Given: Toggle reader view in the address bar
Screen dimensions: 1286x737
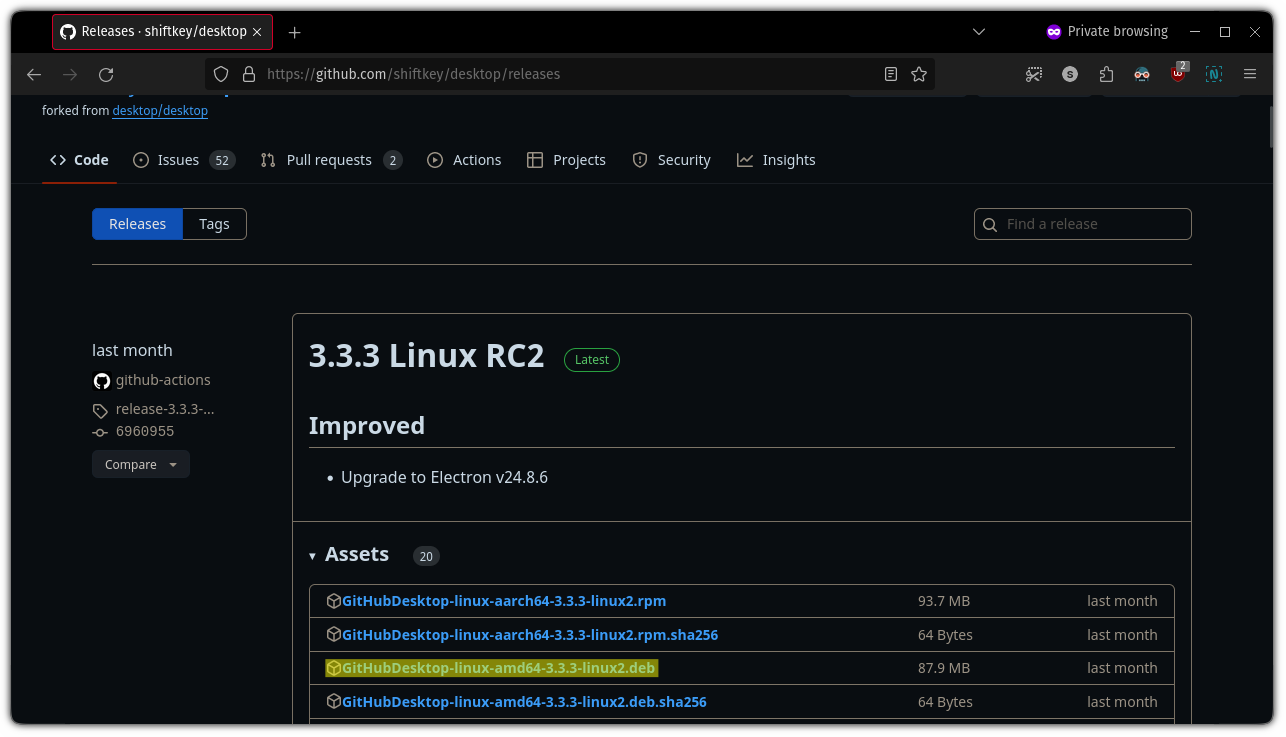Looking at the screenshot, I should coord(891,74).
